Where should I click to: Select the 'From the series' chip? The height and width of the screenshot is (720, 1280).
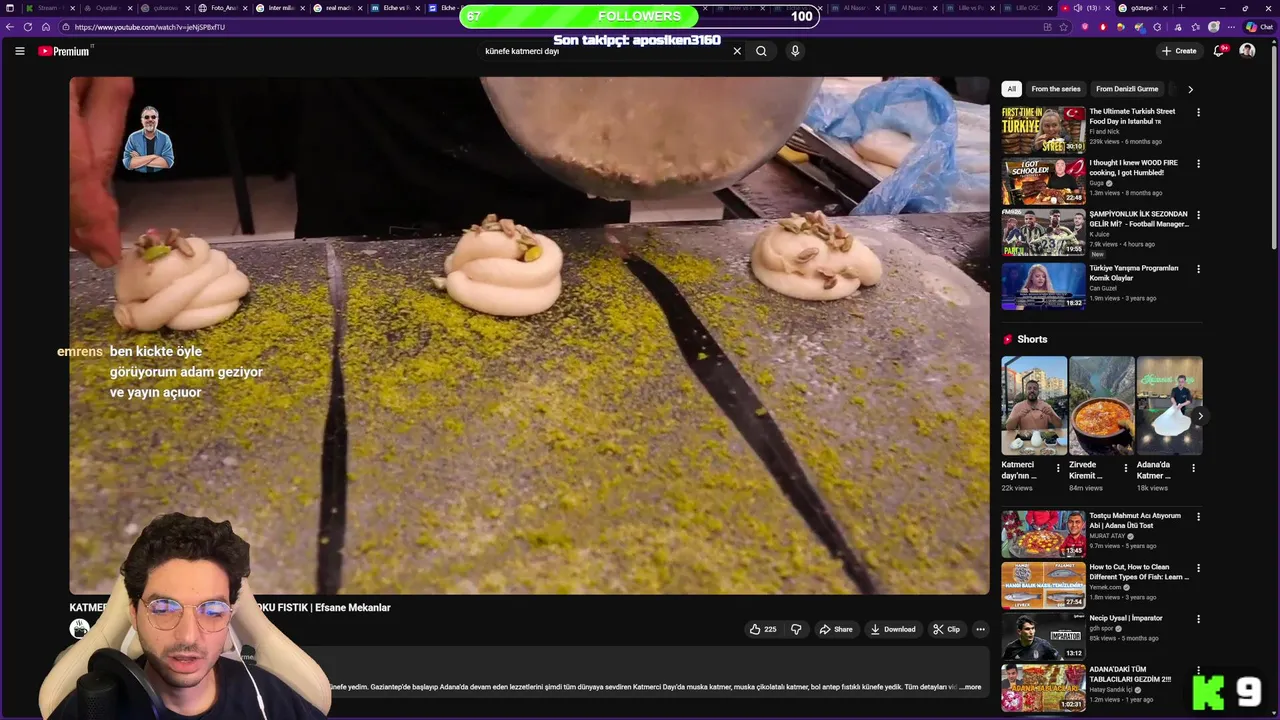1056,89
